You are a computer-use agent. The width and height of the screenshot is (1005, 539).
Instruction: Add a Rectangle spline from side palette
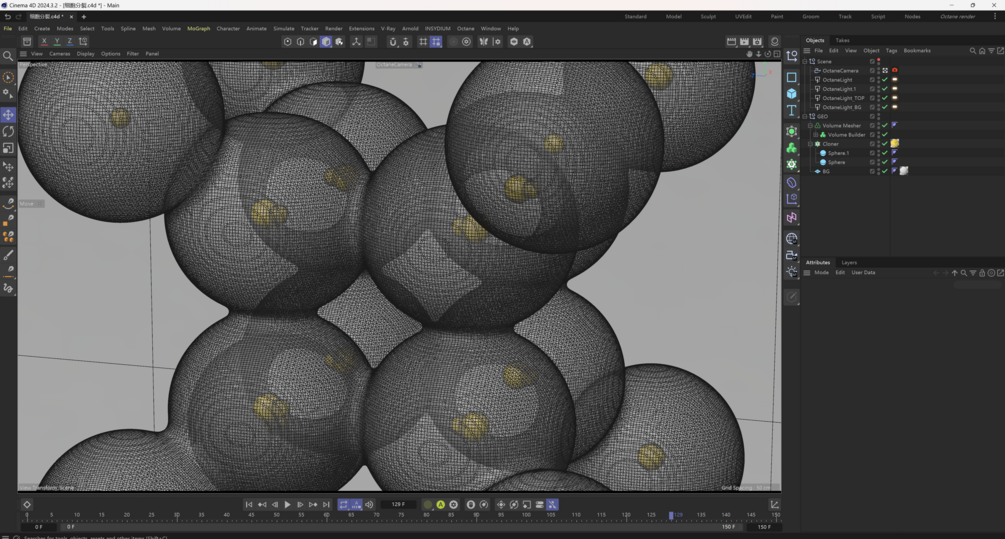[792, 77]
